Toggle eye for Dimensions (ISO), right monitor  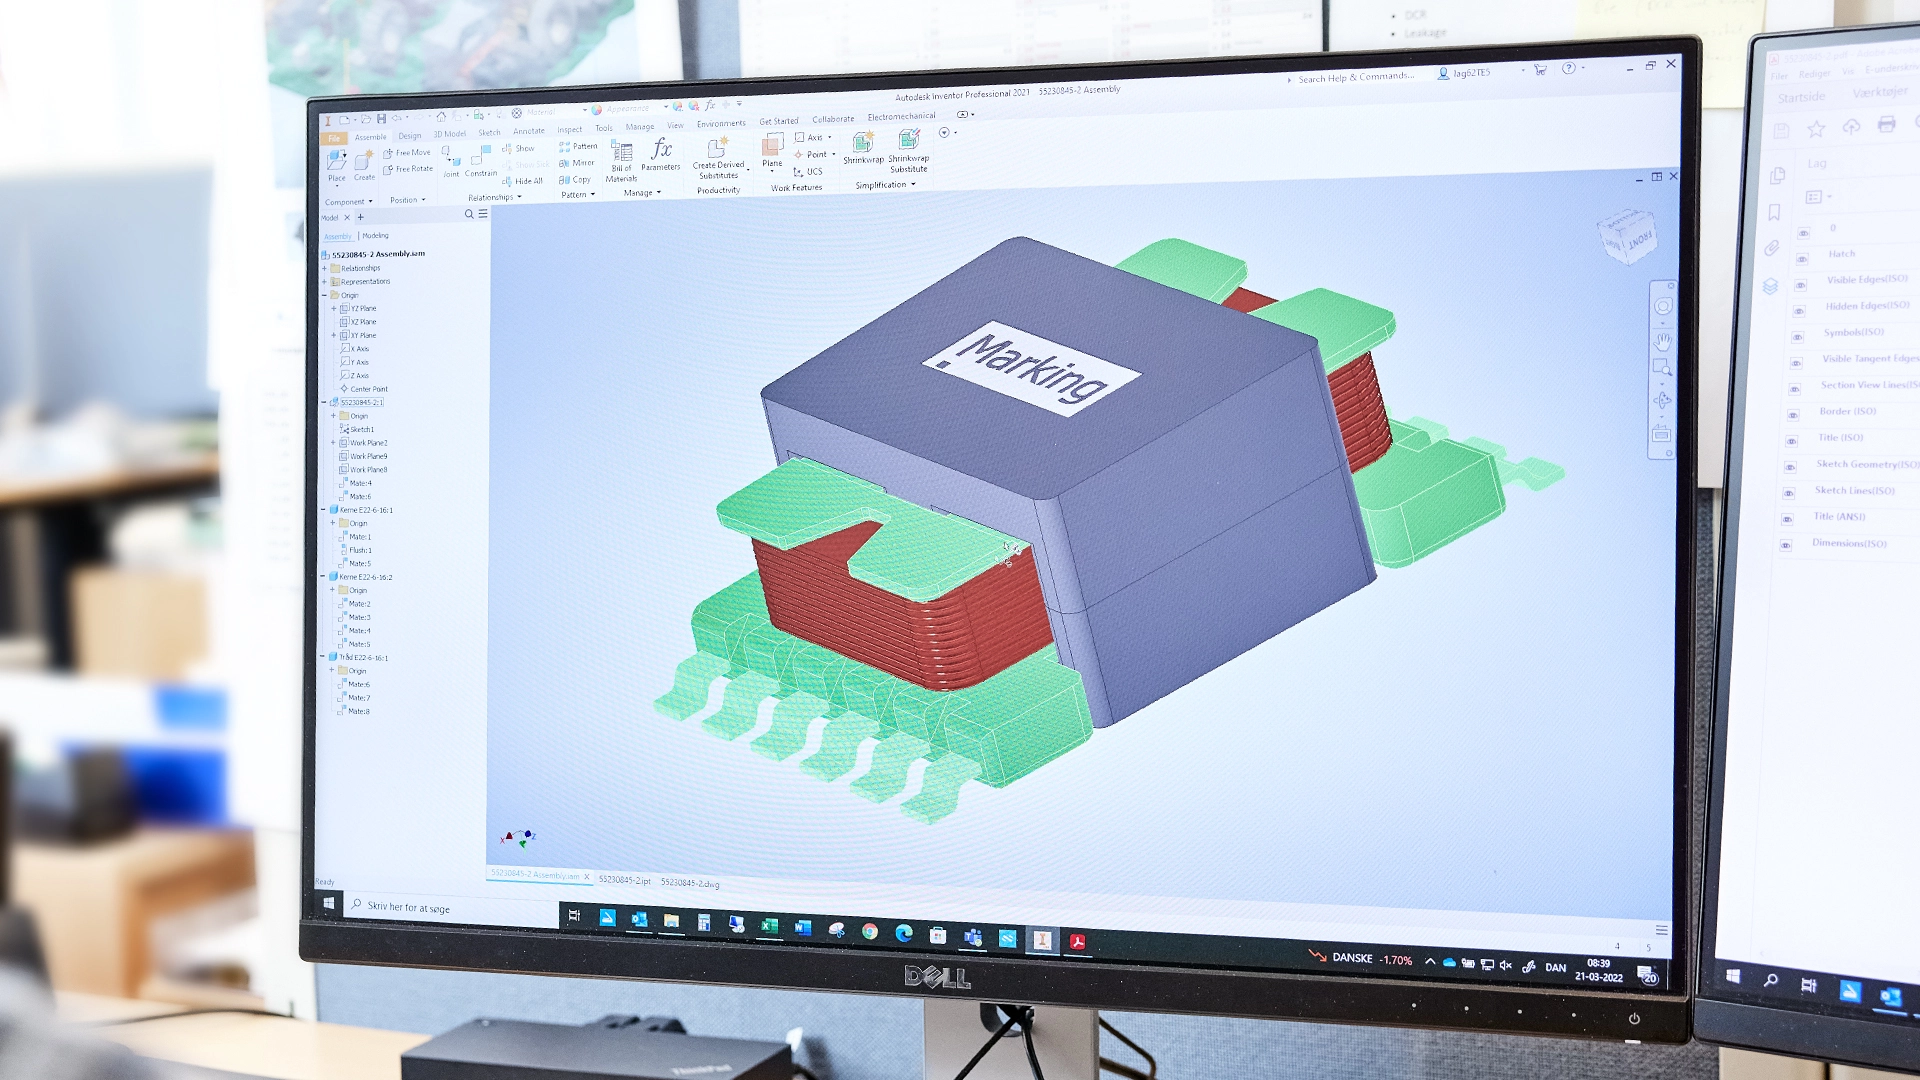tap(1786, 546)
